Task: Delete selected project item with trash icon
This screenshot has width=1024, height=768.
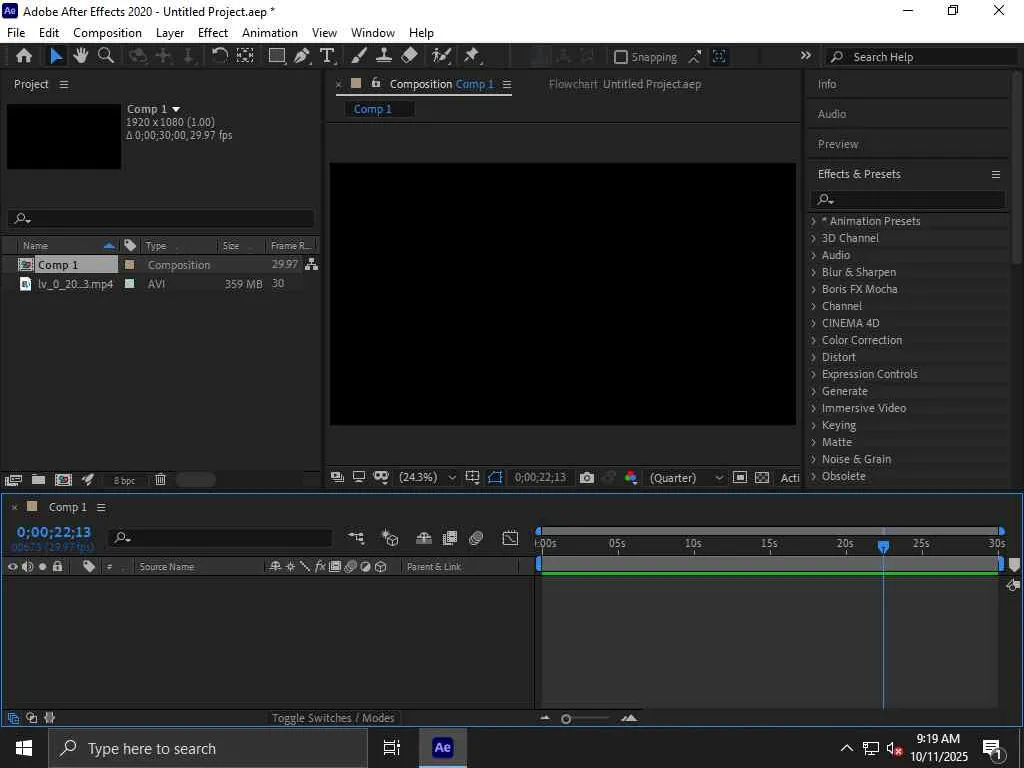Action: (x=160, y=480)
